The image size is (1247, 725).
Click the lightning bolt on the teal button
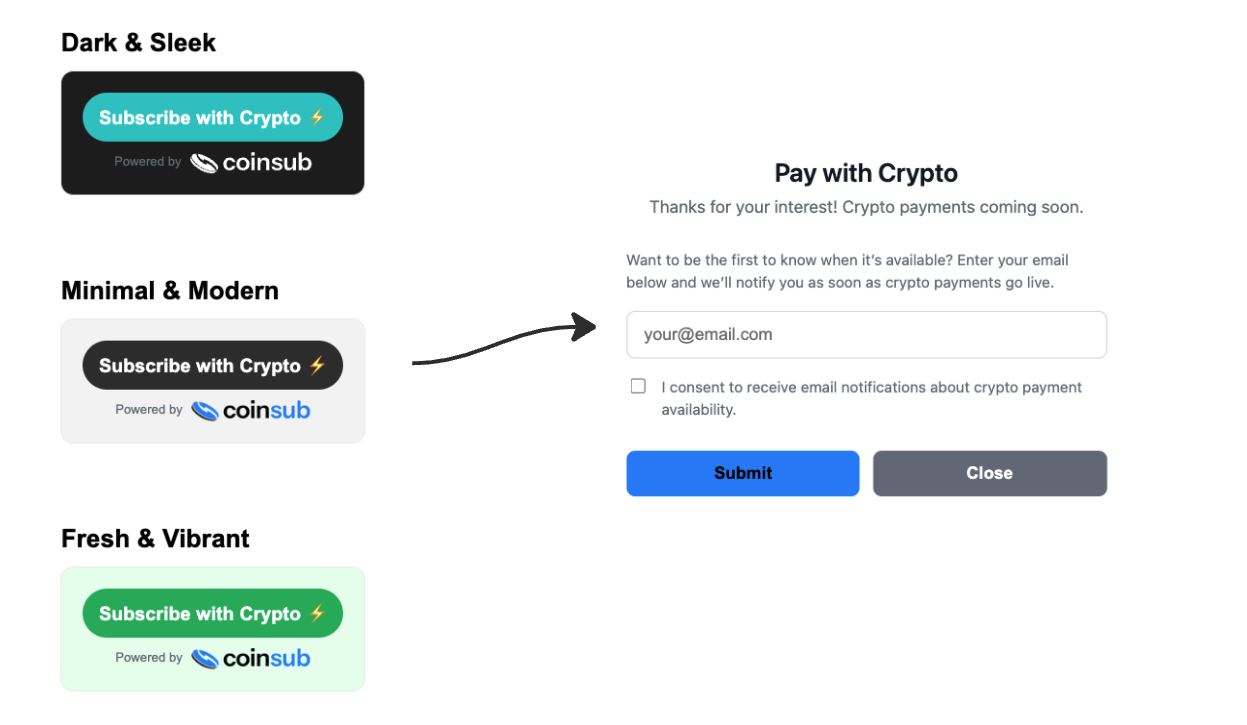click(x=317, y=118)
